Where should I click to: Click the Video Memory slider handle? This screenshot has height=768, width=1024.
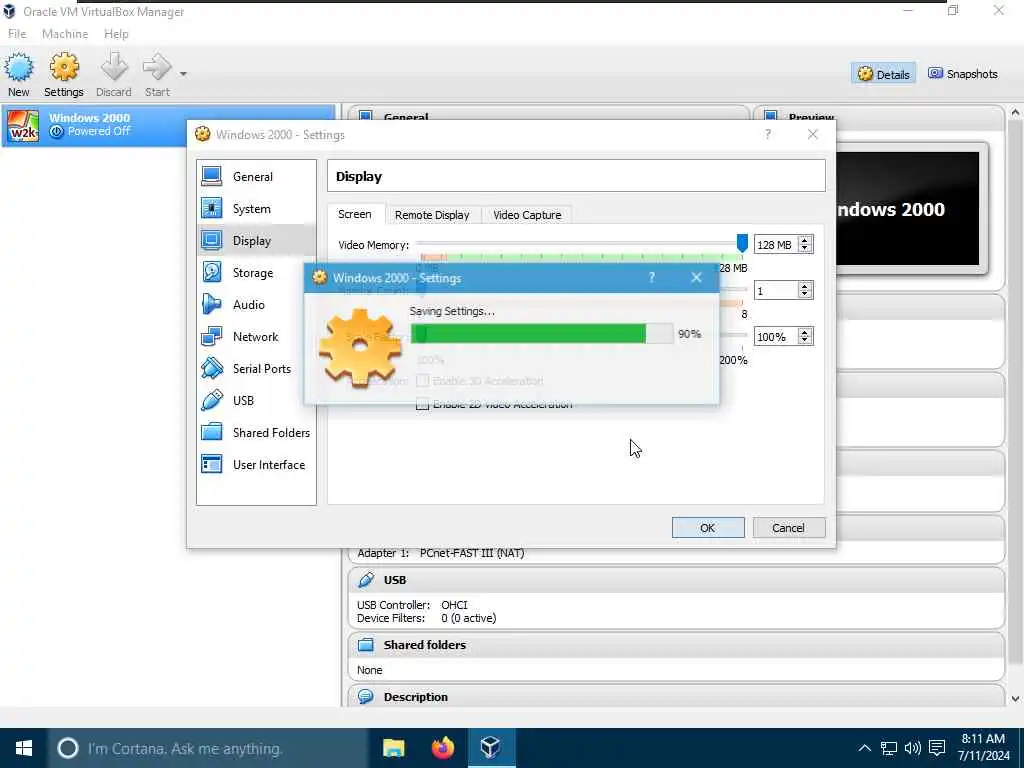point(742,244)
